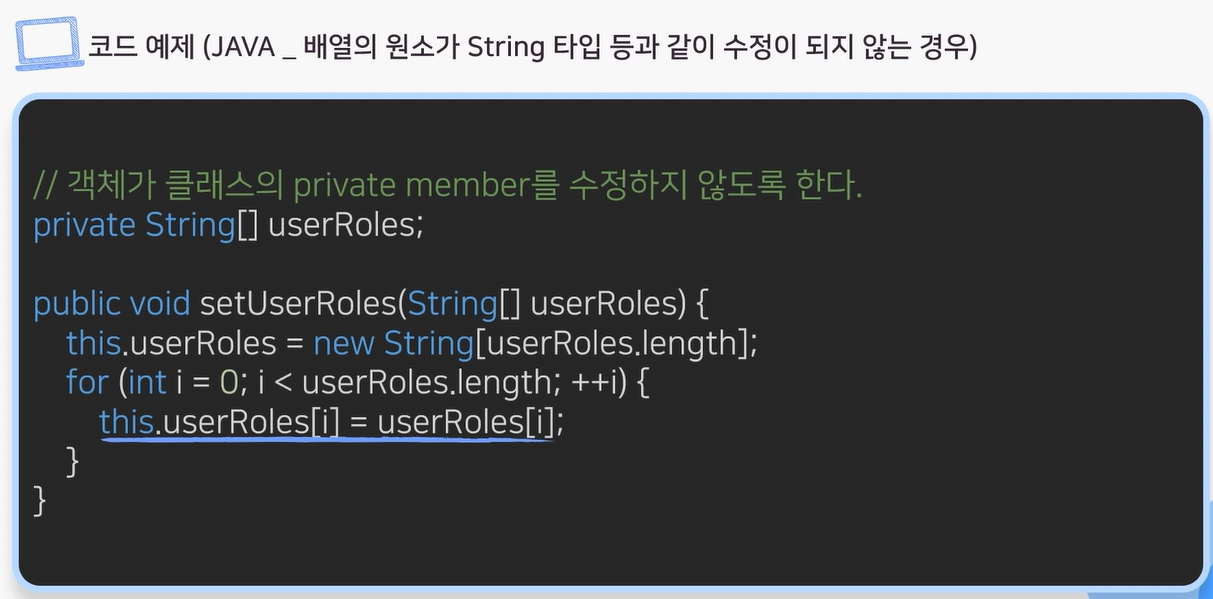Click the underlined 'this.userRoles[i]' assignment target
1213x599 pixels.
click(x=220, y=422)
